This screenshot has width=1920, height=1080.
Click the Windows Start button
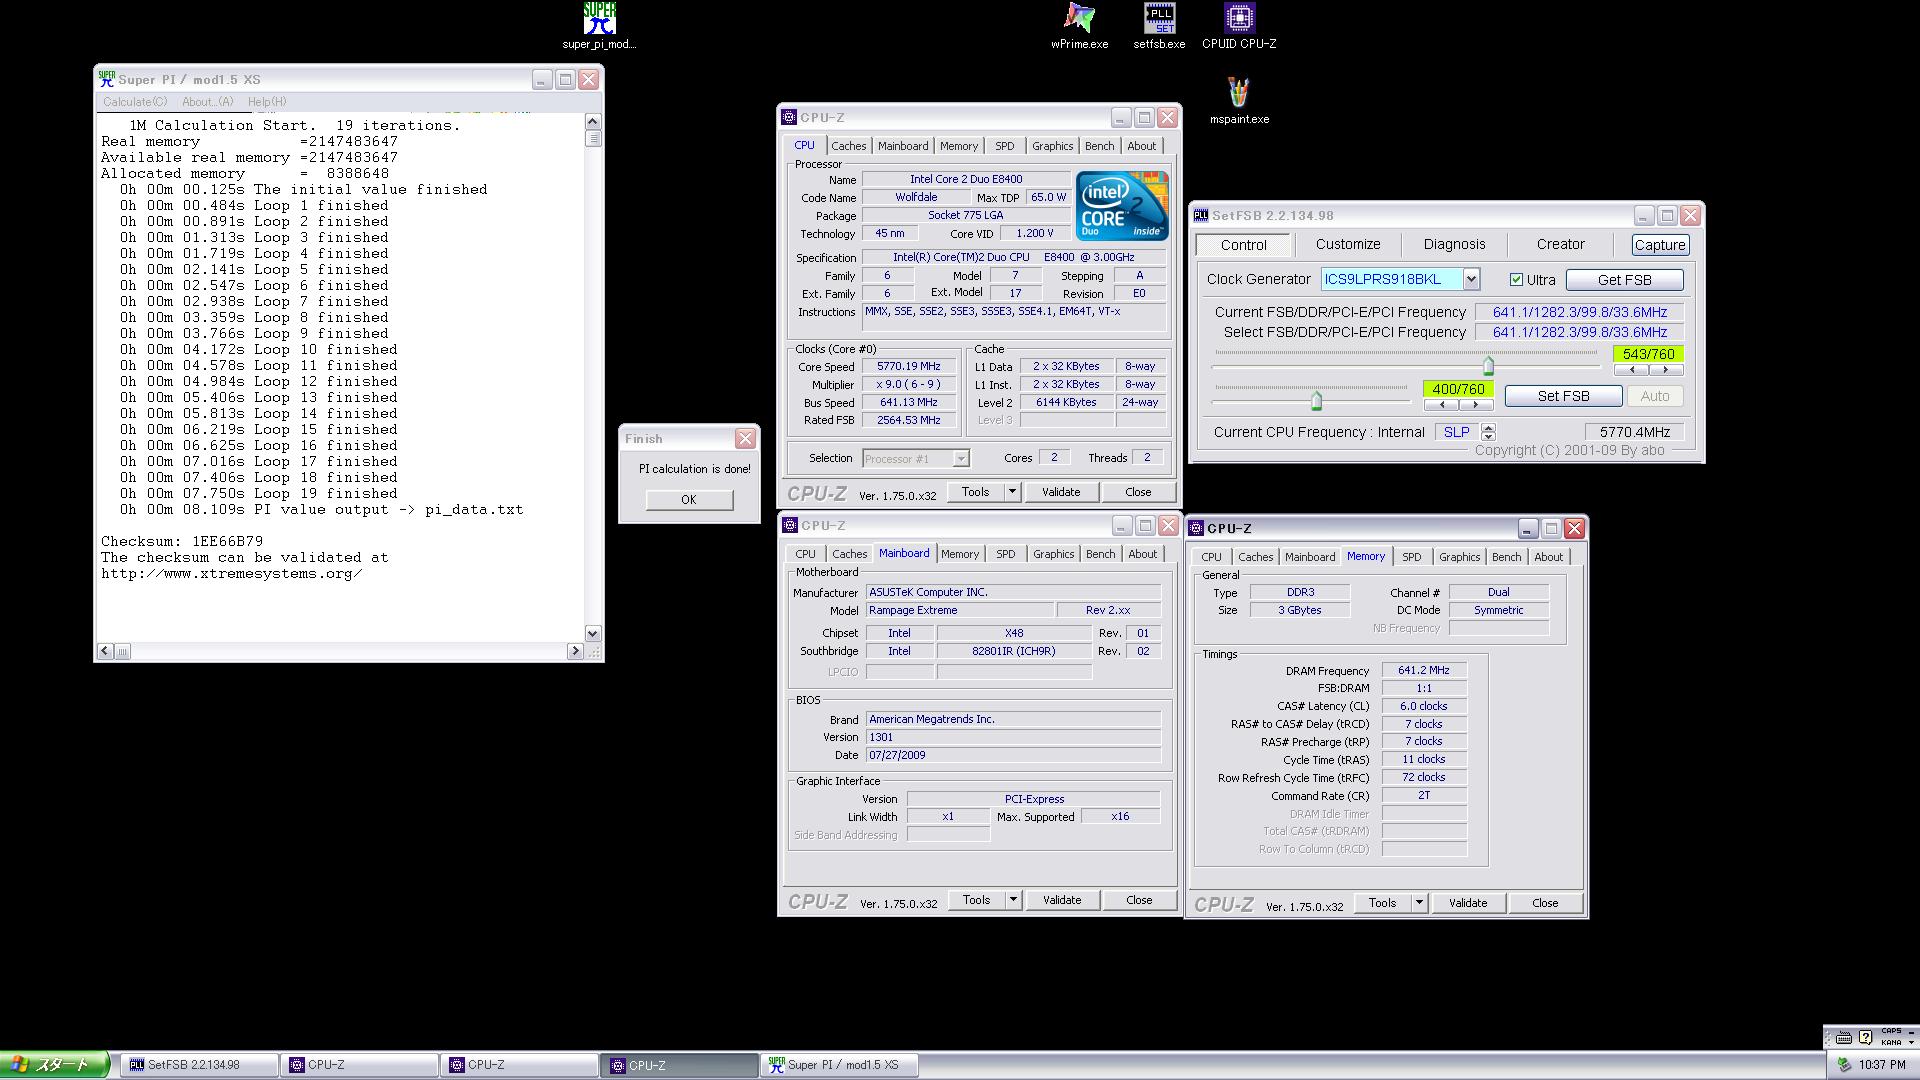[54, 1065]
